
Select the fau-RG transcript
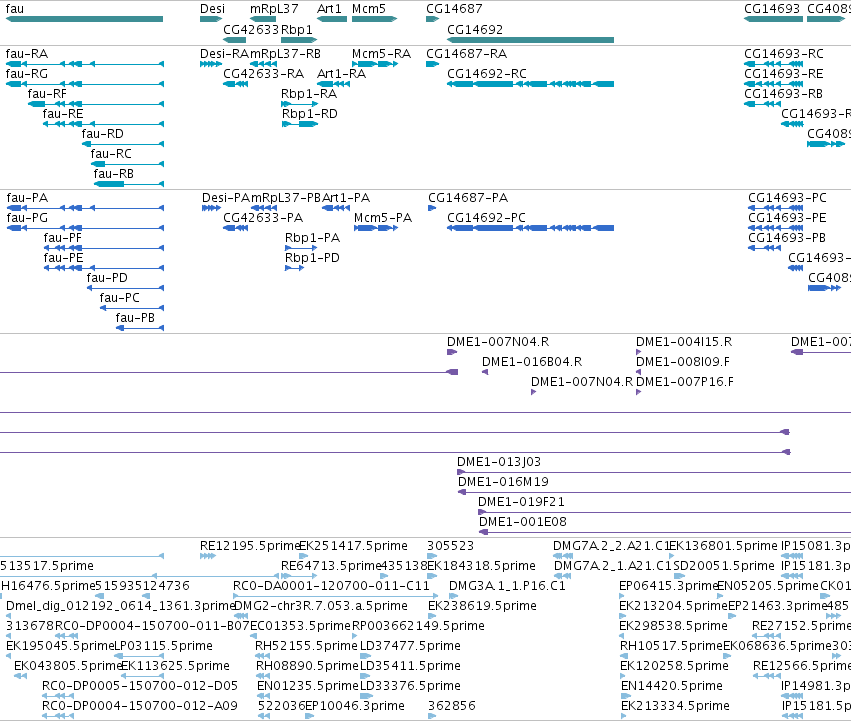85,84
